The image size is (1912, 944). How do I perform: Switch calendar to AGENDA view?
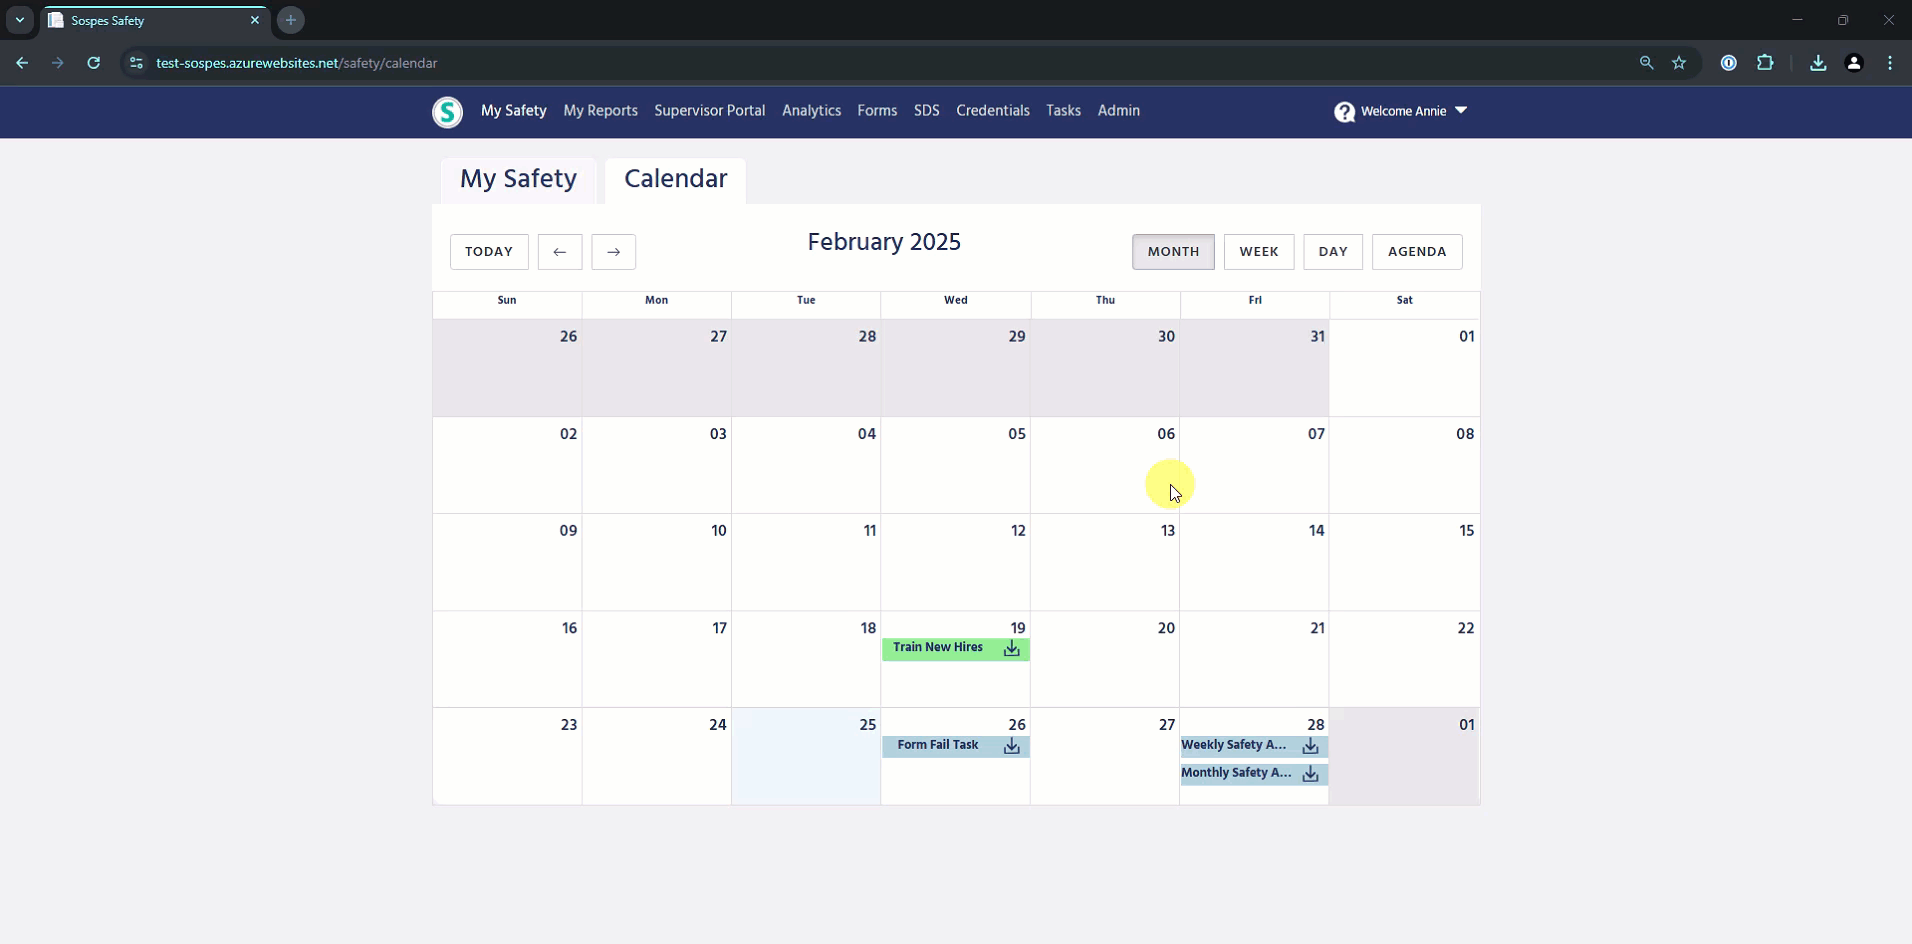coord(1417,252)
